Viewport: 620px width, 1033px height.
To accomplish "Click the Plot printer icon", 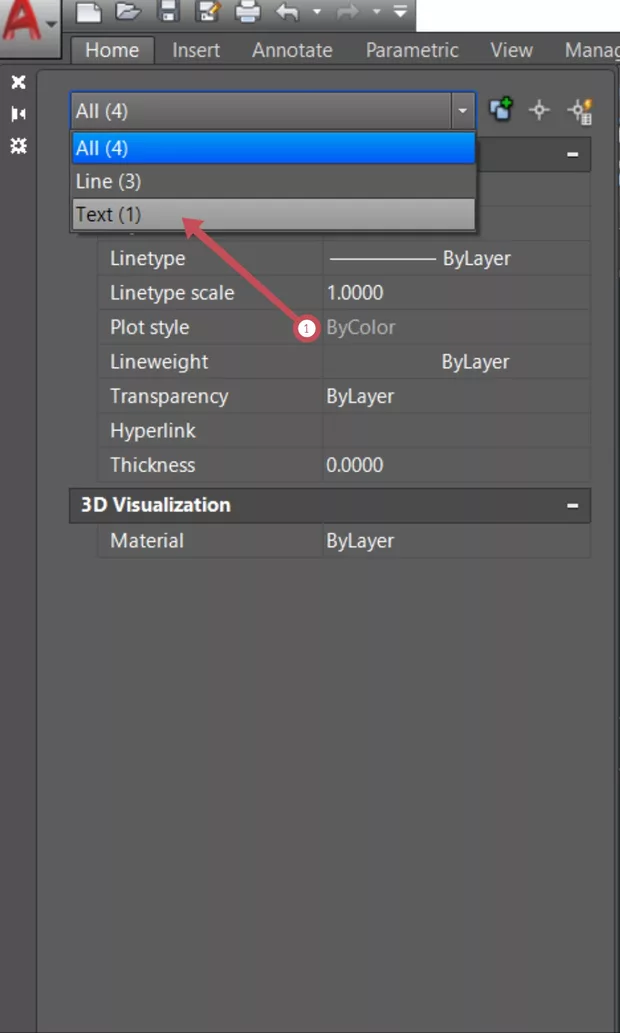I will (248, 11).
